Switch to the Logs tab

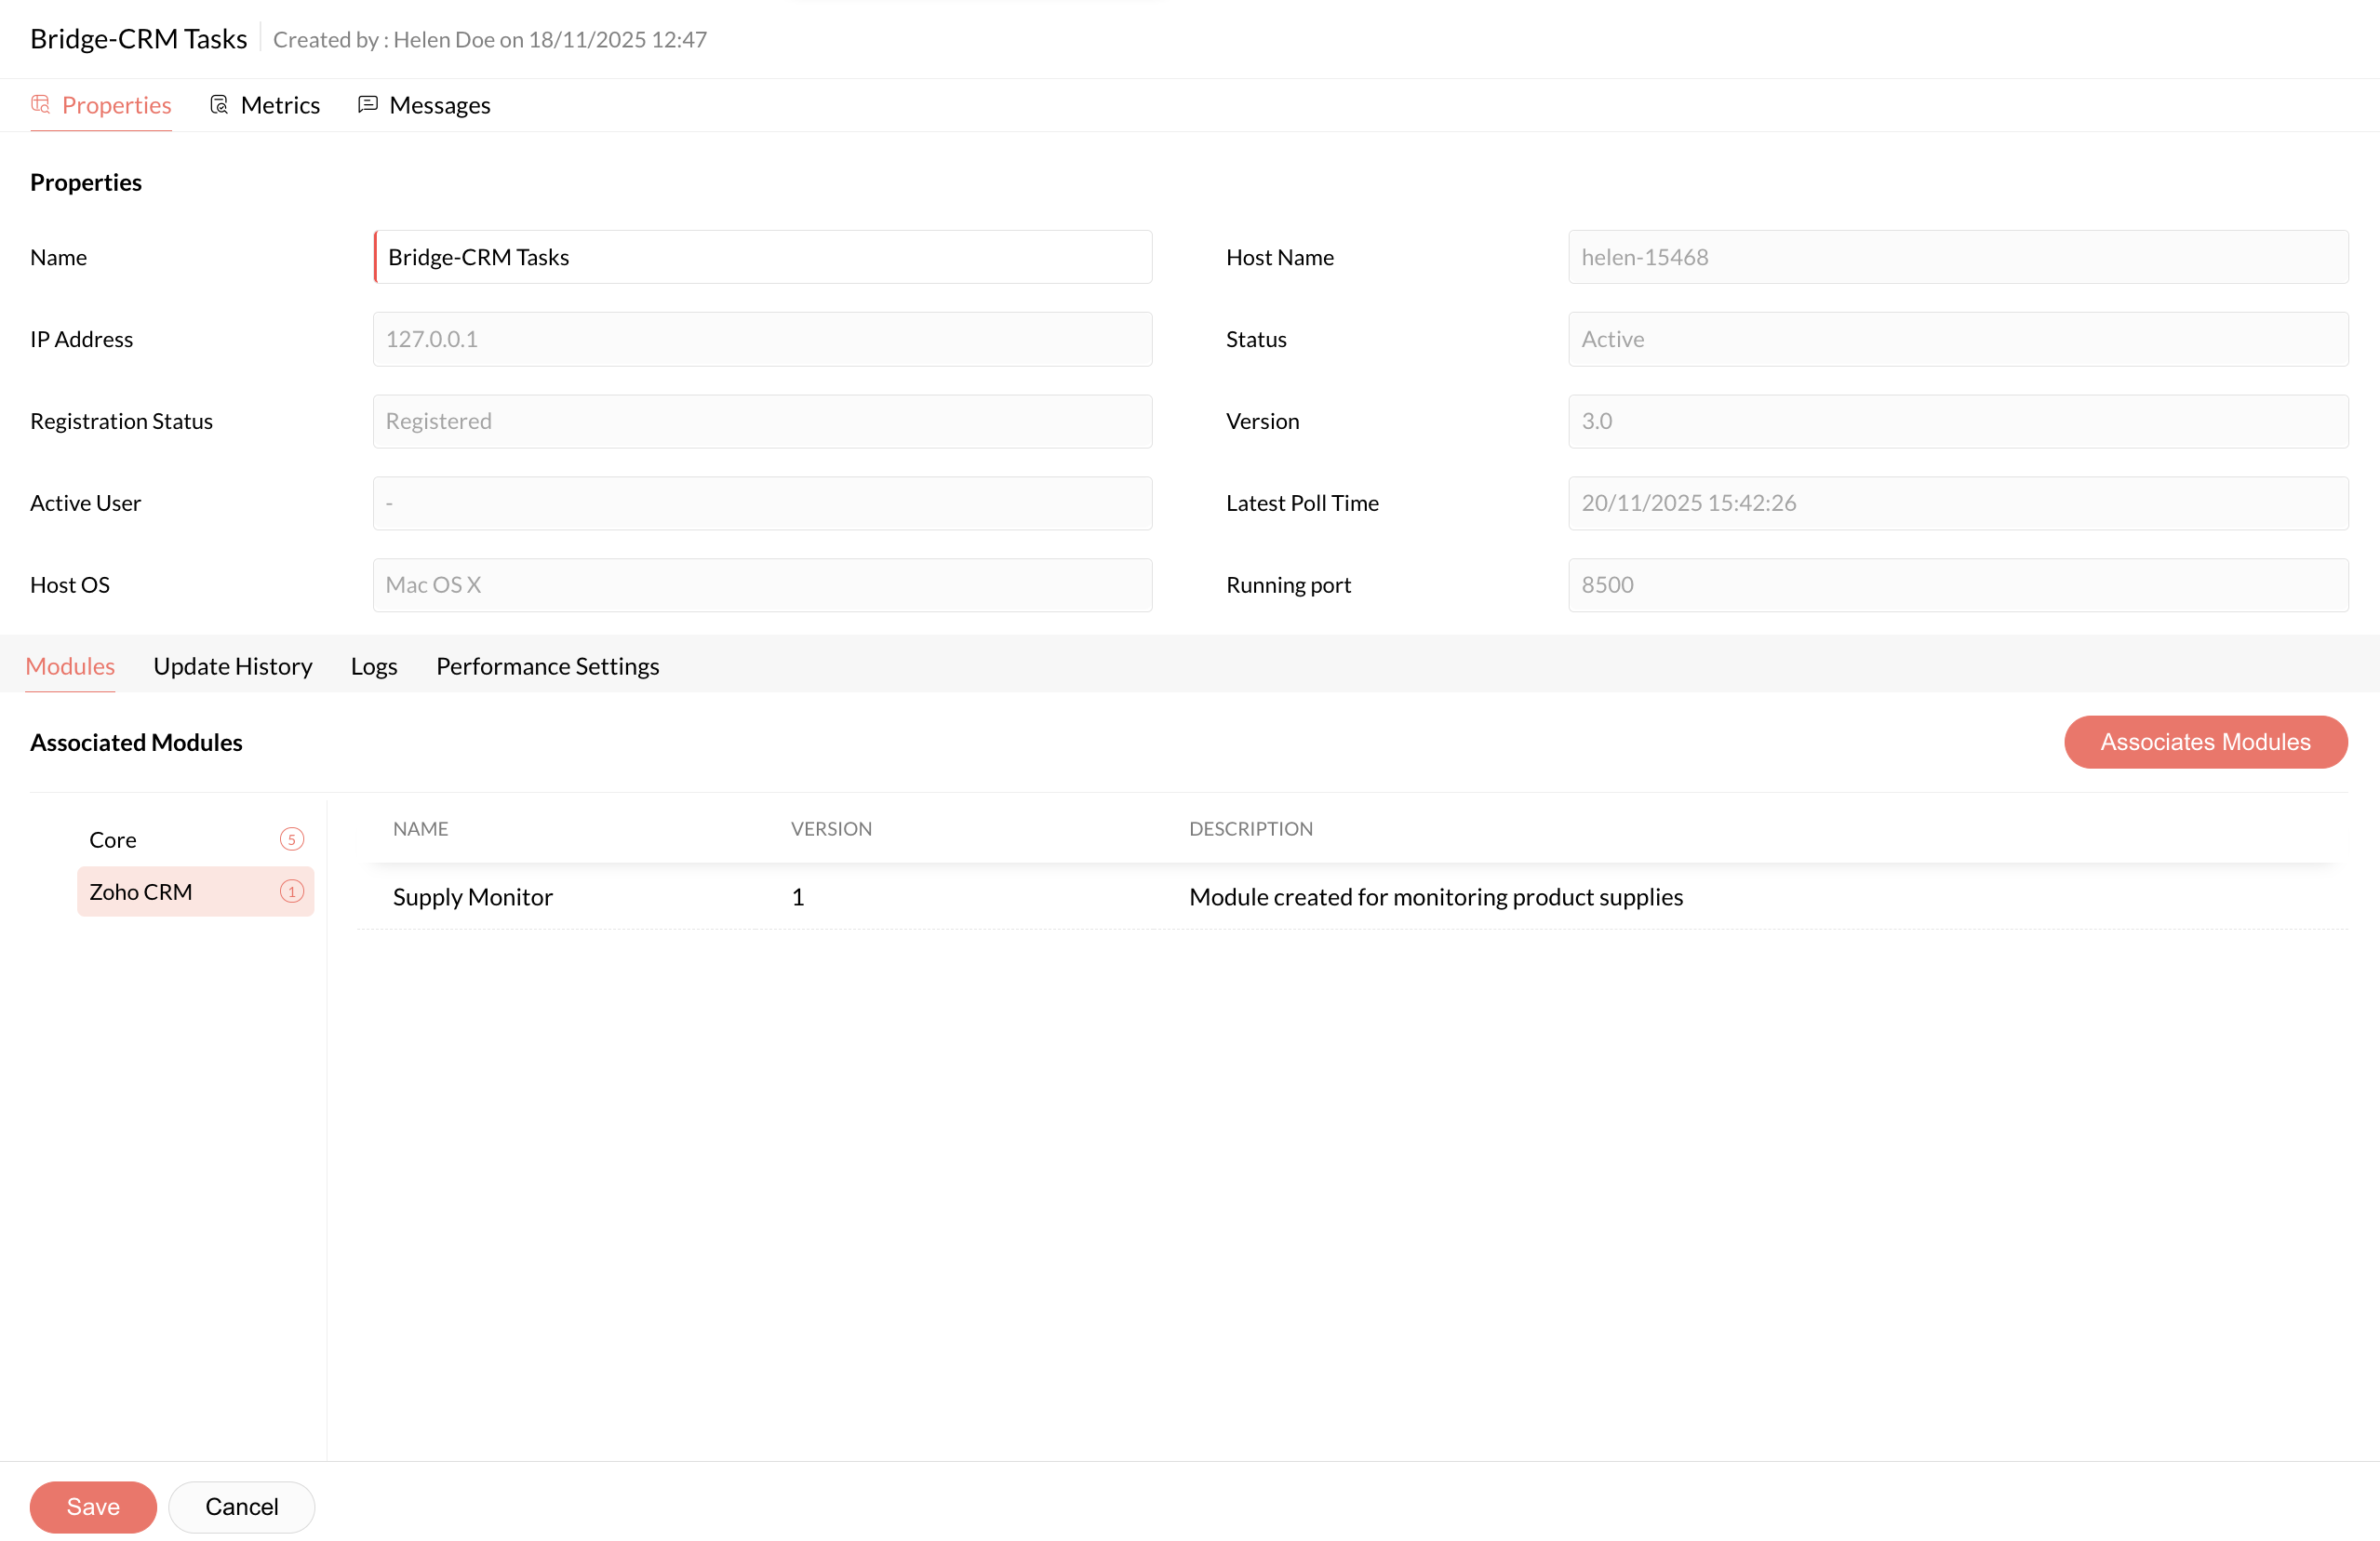[374, 666]
